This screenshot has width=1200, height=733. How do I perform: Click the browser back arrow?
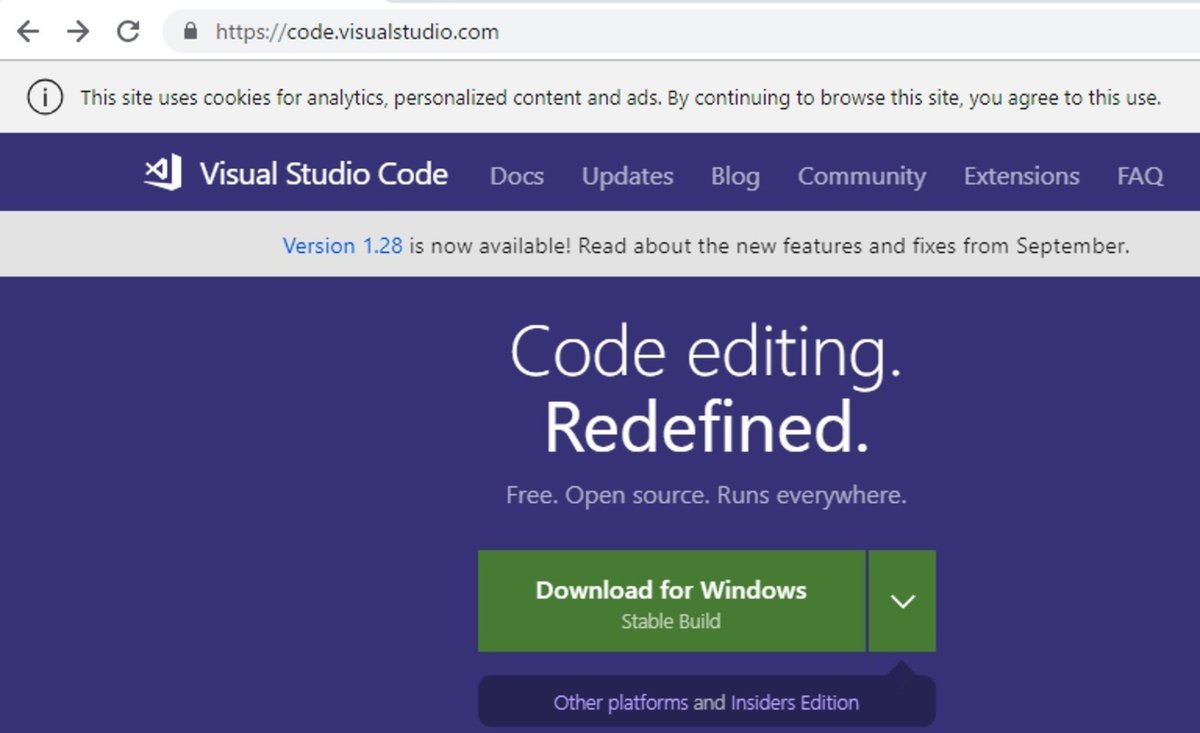coord(28,32)
